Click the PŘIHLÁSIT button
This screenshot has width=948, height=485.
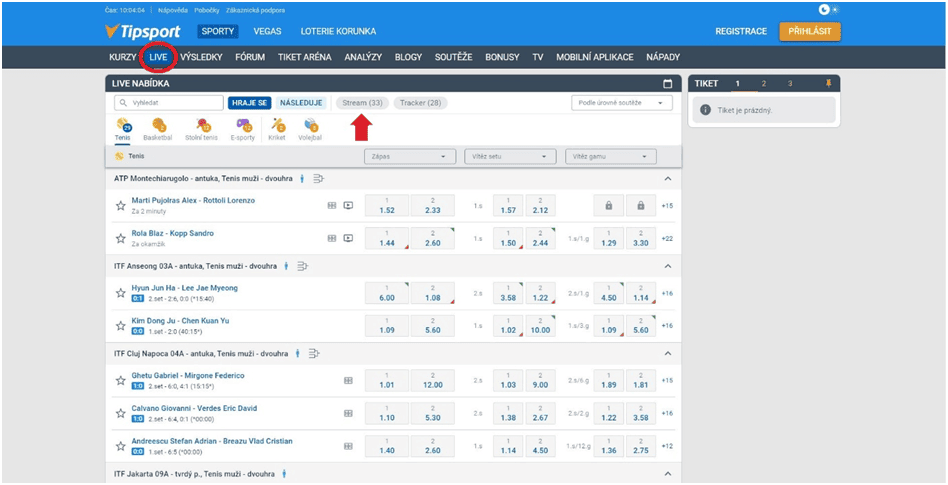click(x=810, y=31)
